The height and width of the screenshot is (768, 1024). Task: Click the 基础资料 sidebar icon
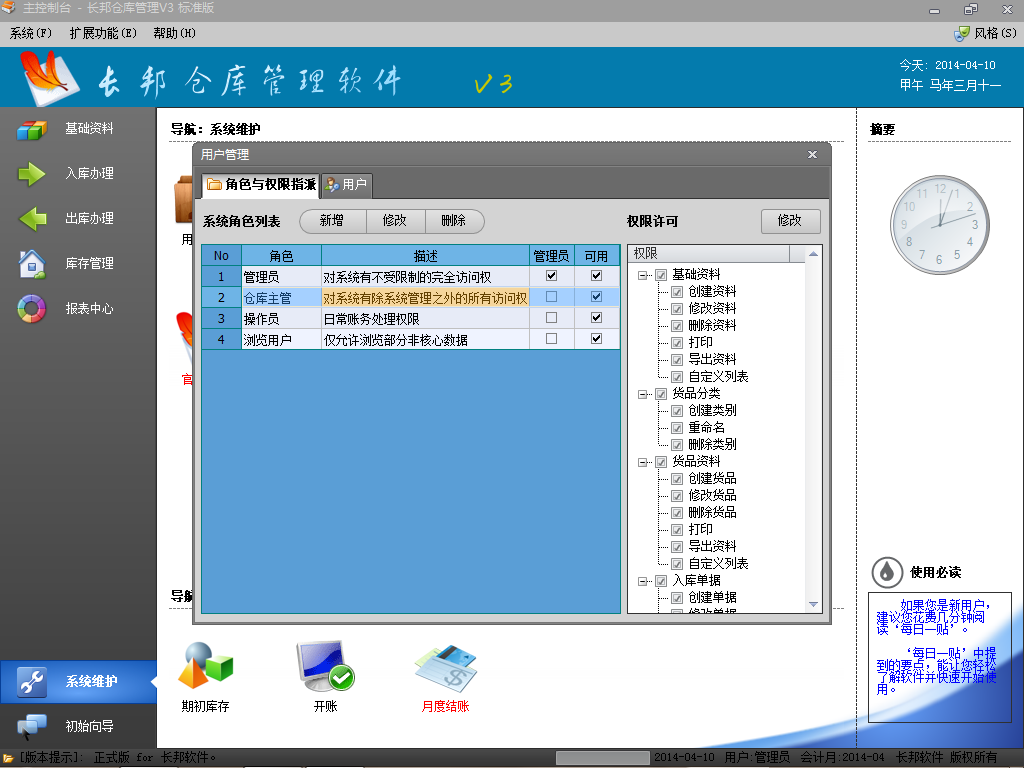tap(32, 129)
